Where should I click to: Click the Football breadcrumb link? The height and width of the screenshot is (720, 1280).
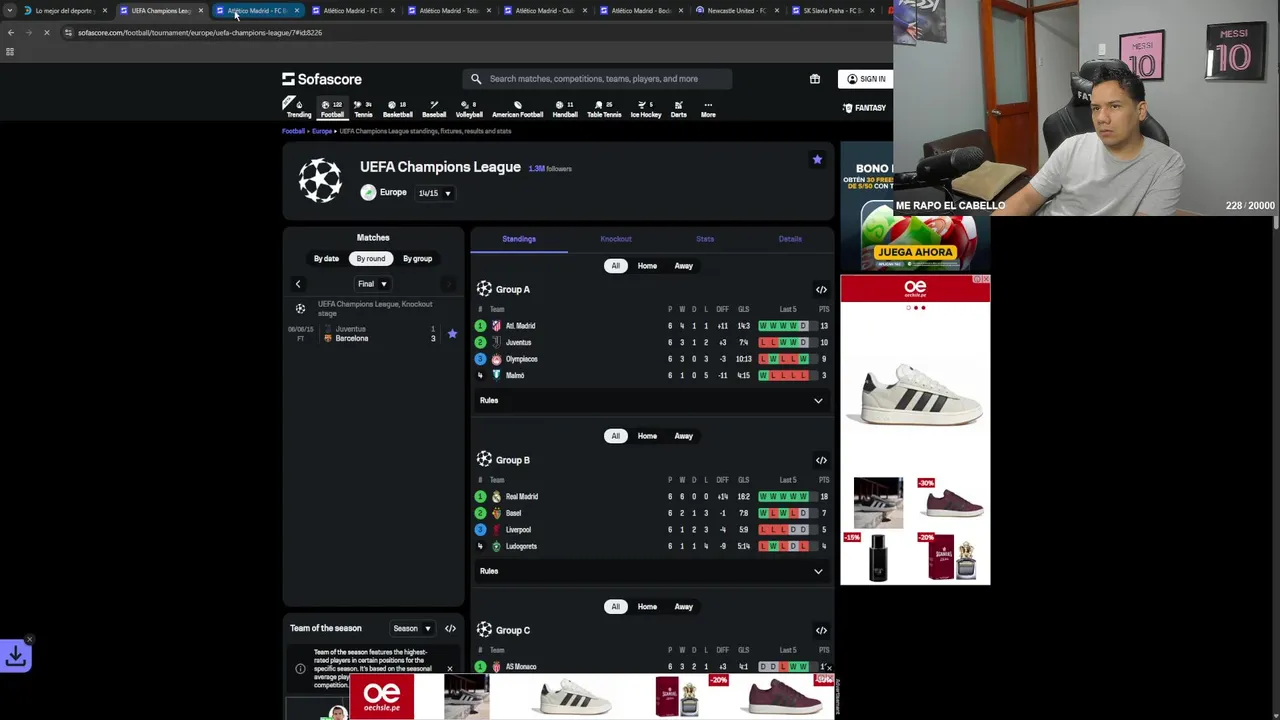[293, 131]
